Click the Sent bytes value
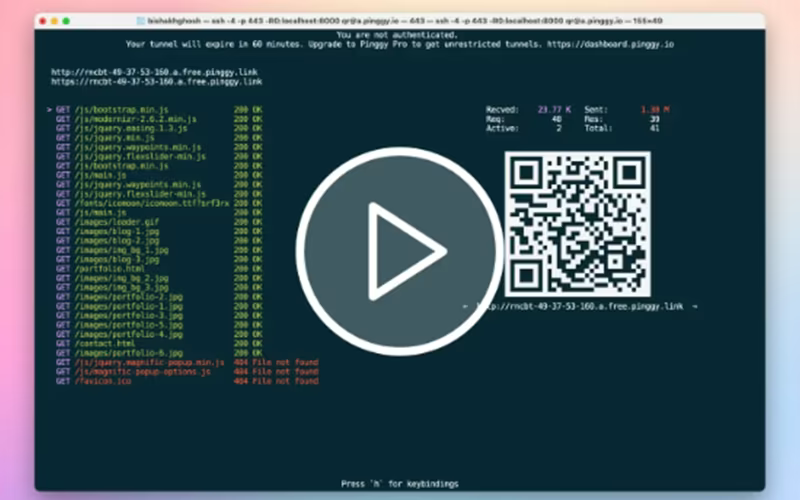Screen dimensions: 800x500 655,109
